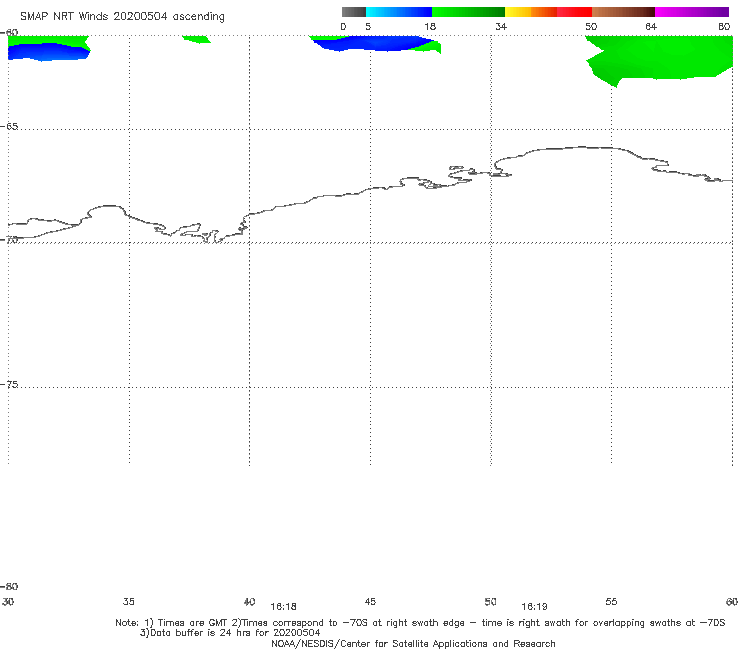Click the color bar label '5'
The width and height of the screenshot is (740, 650).
[368, 27]
